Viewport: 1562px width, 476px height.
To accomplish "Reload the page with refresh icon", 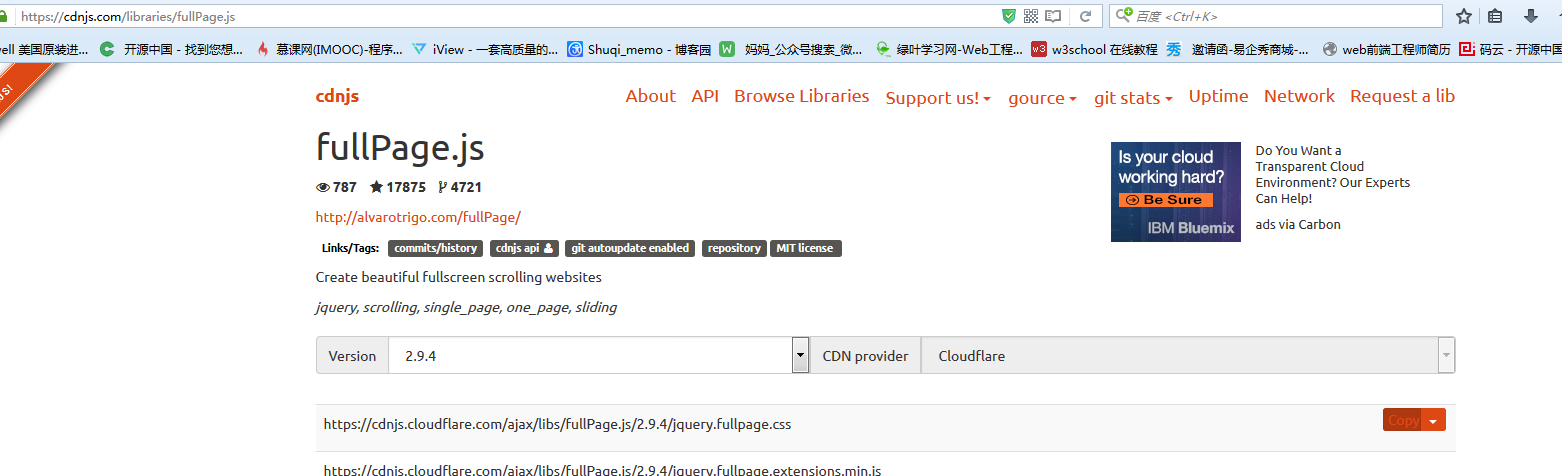I will (1084, 16).
